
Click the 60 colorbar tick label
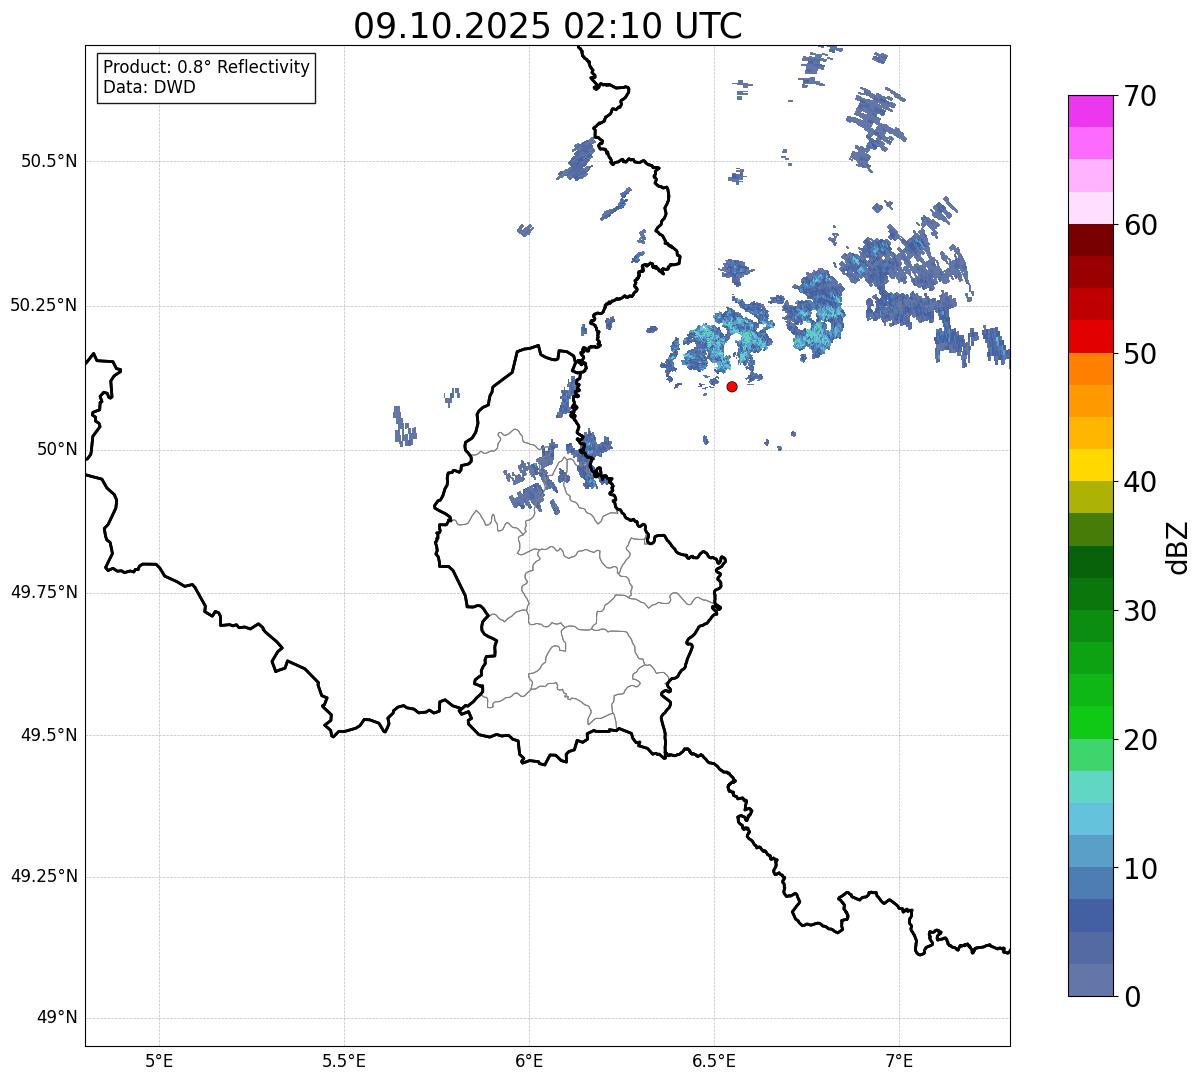click(x=1140, y=225)
